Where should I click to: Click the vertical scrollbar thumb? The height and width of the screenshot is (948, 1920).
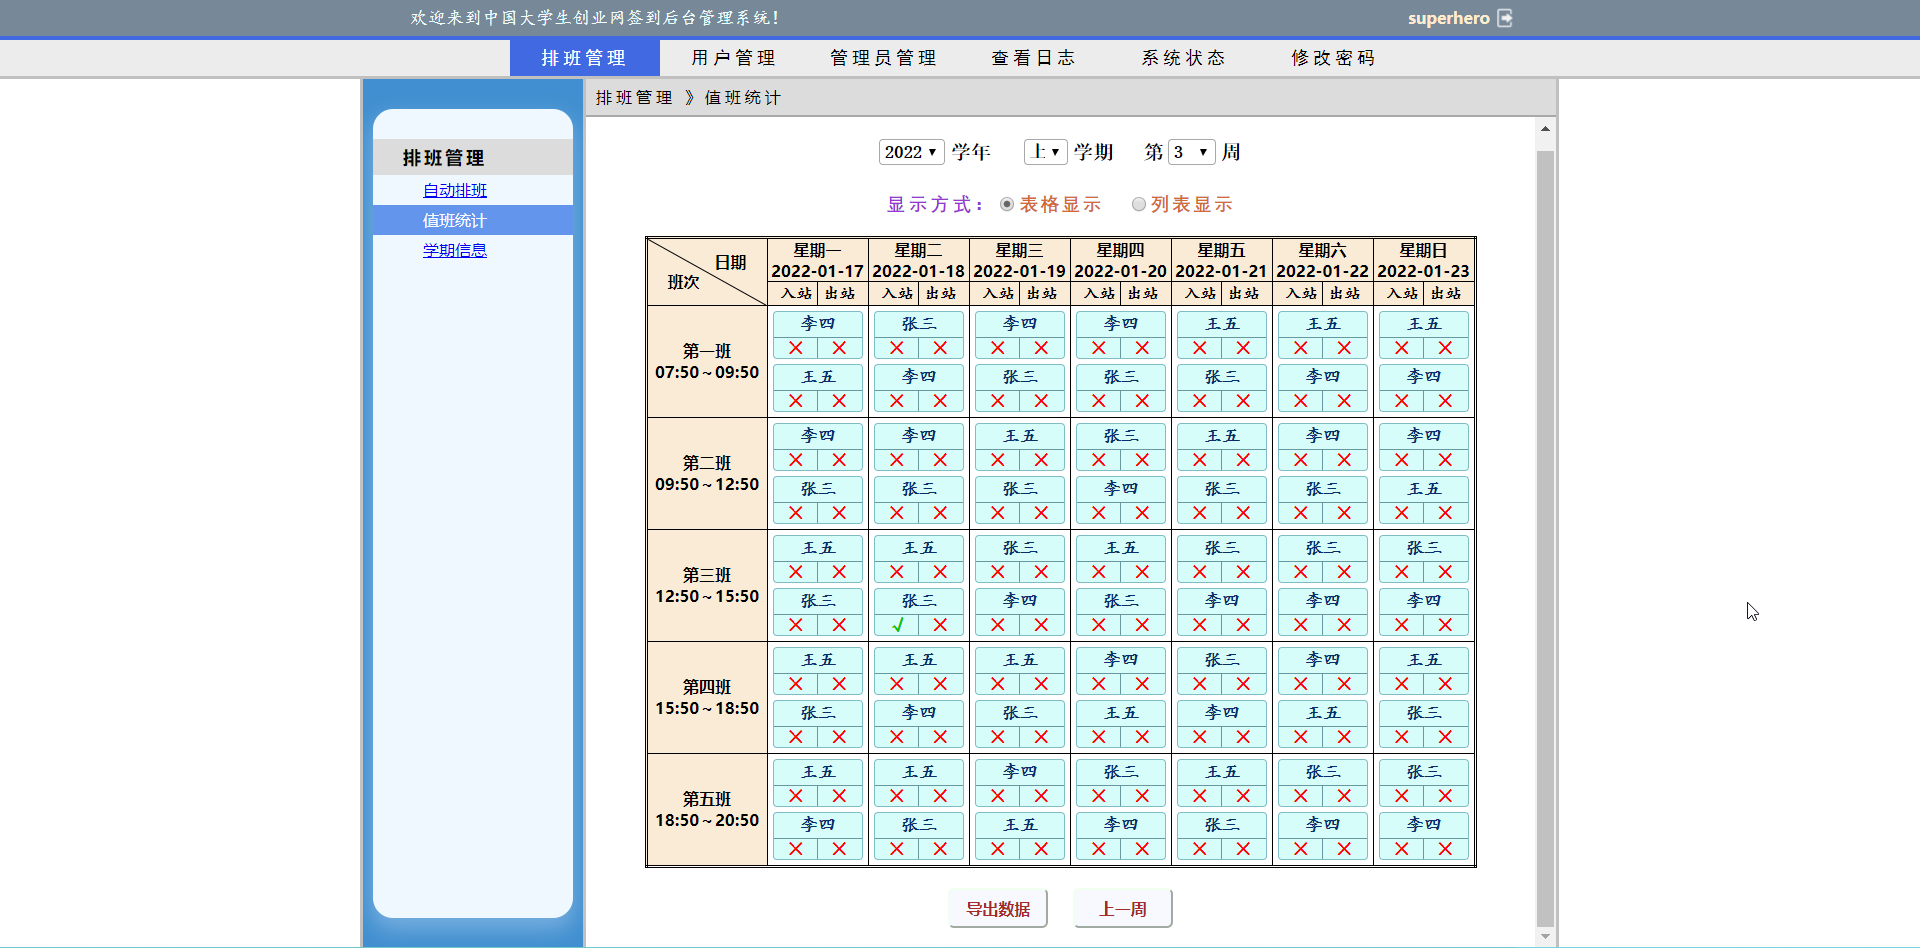pyautogui.click(x=1545, y=538)
